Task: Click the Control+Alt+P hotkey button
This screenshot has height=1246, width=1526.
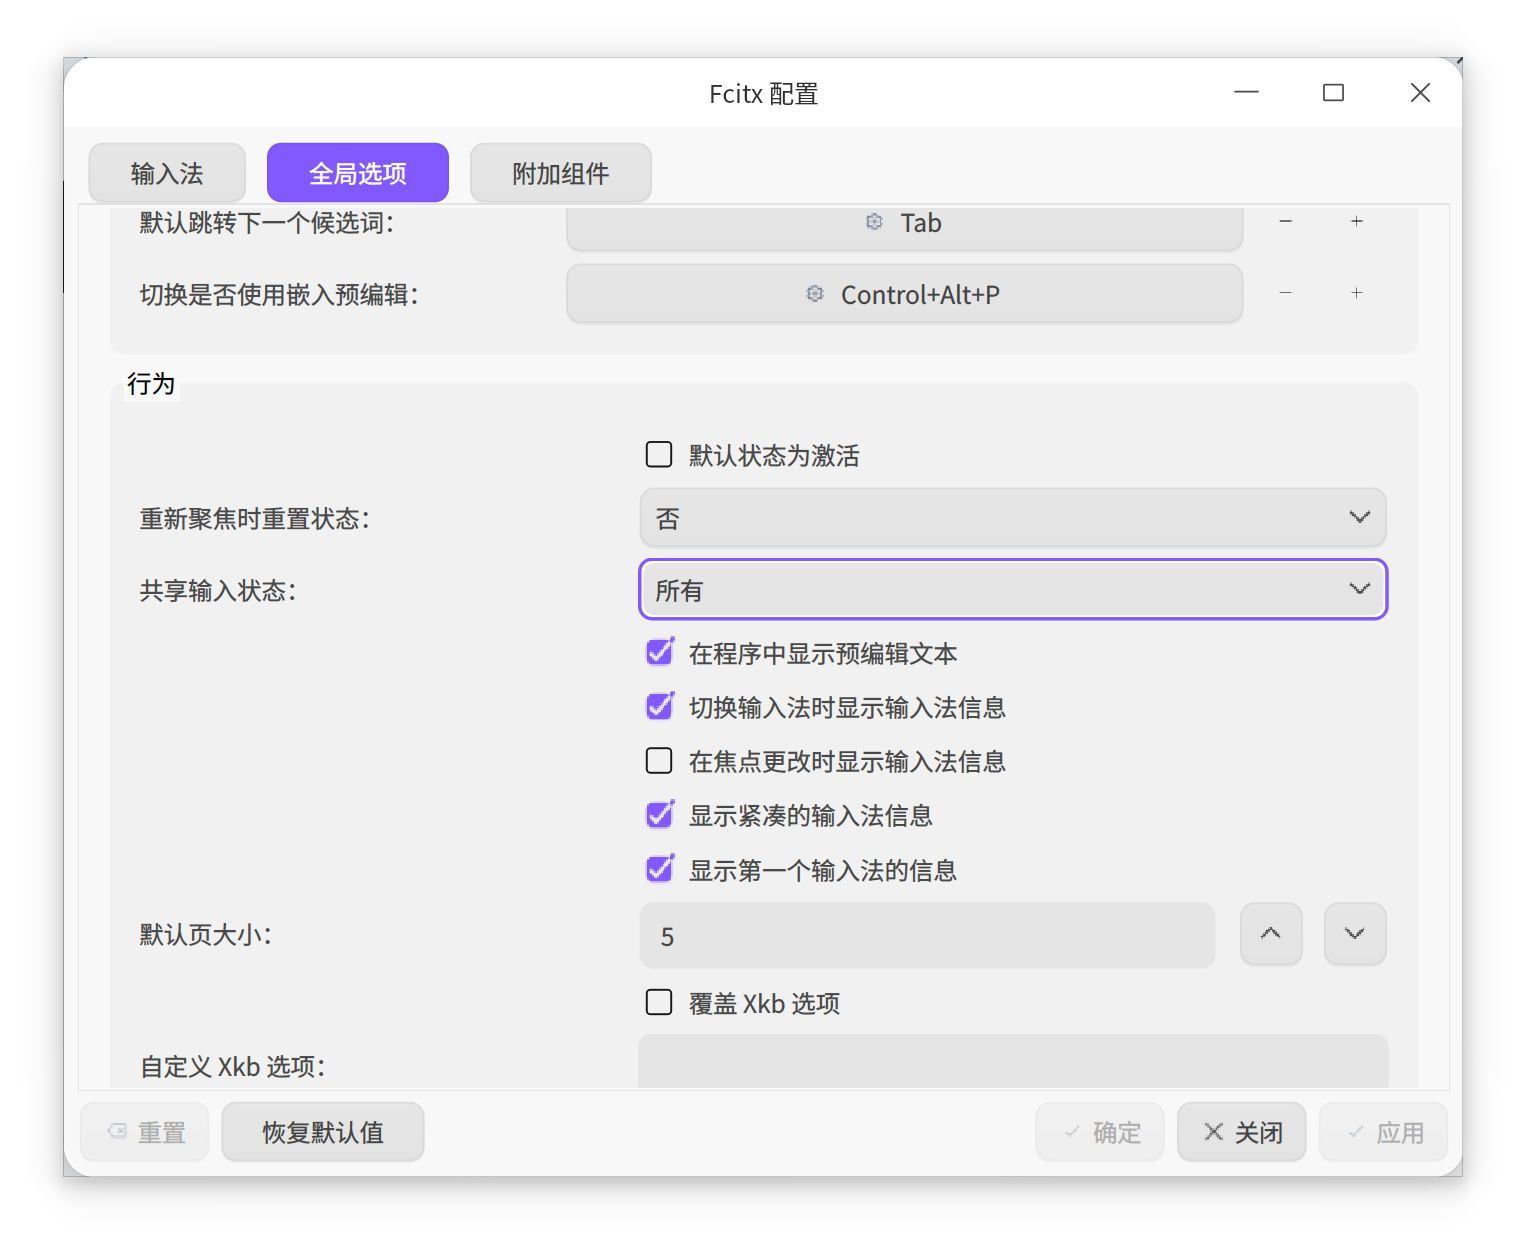Action: [905, 294]
